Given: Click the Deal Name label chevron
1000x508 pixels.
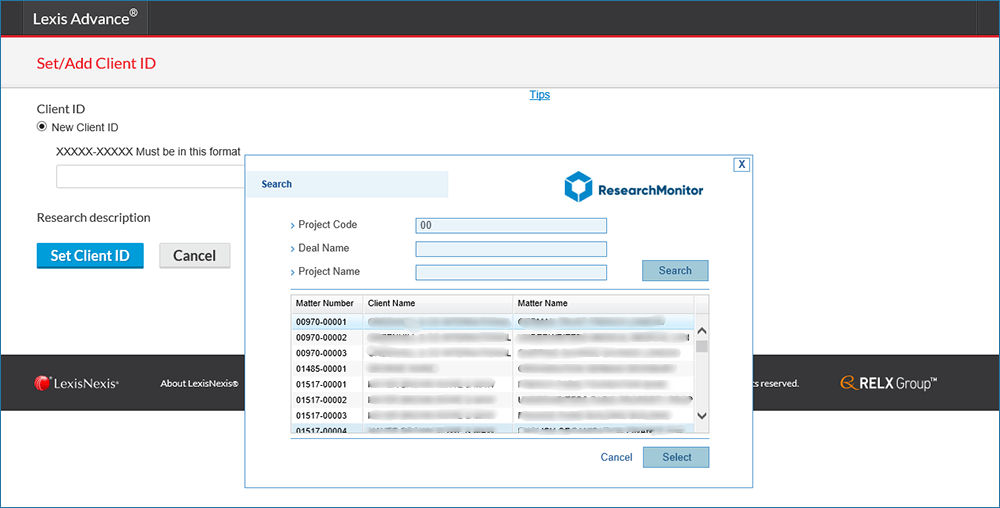Looking at the screenshot, I should (292, 249).
